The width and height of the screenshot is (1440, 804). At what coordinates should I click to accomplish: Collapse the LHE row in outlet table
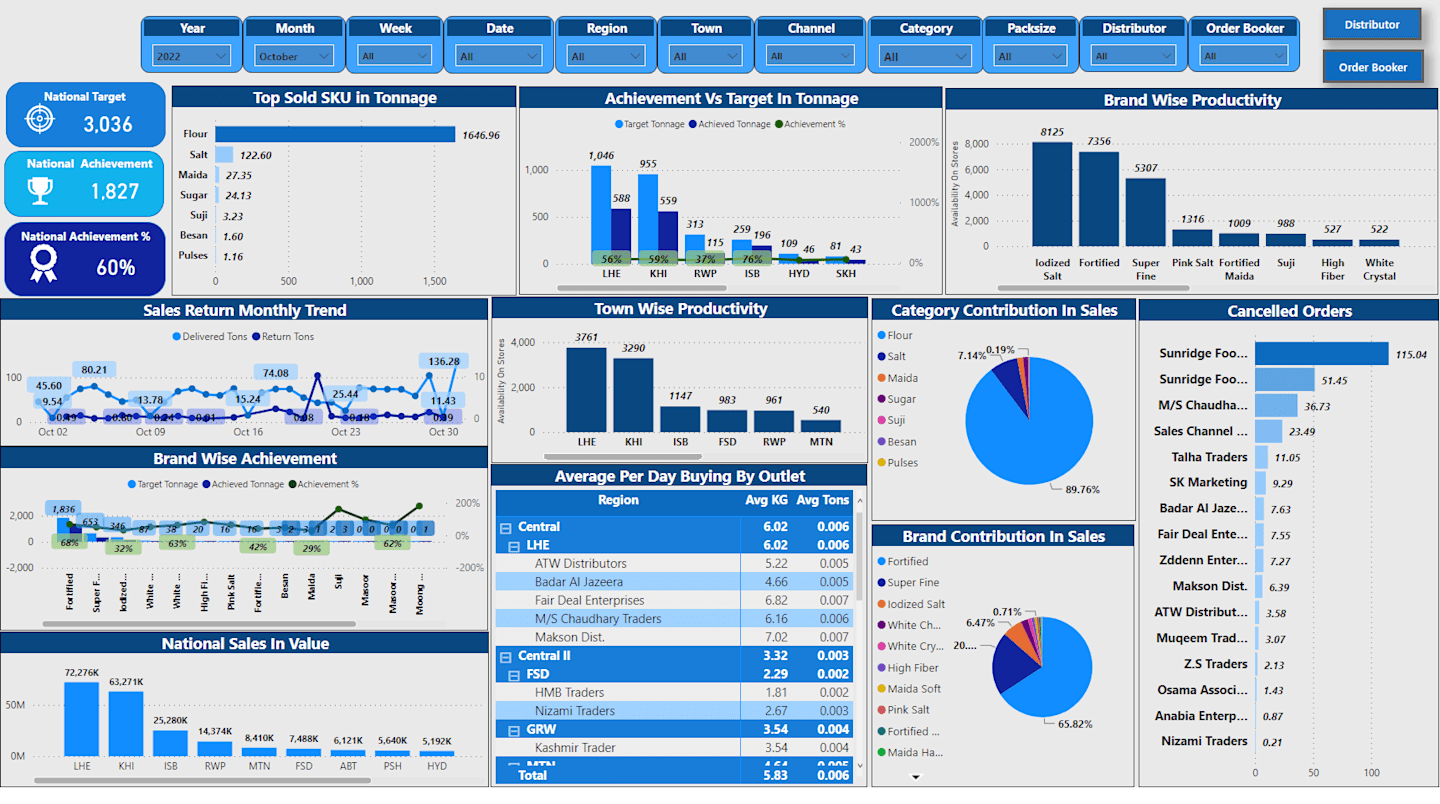coord(515,546)
